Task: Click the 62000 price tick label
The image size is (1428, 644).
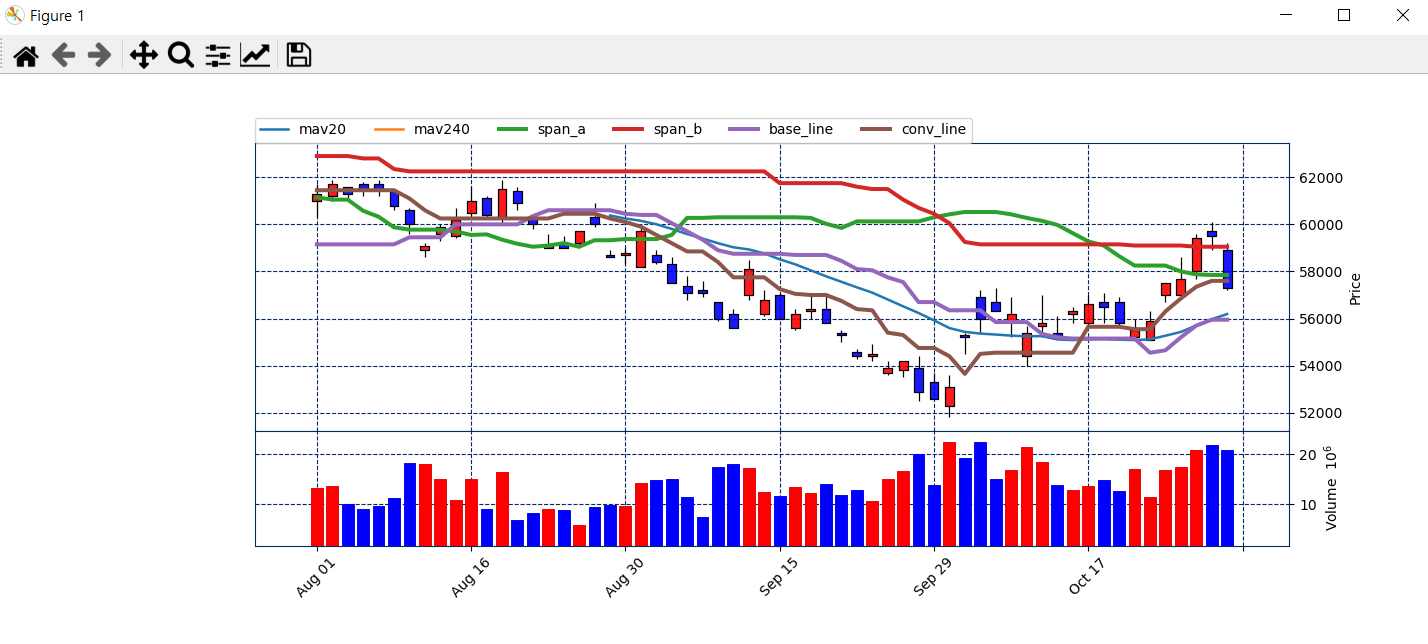Action: click(x=1321, y=178)
